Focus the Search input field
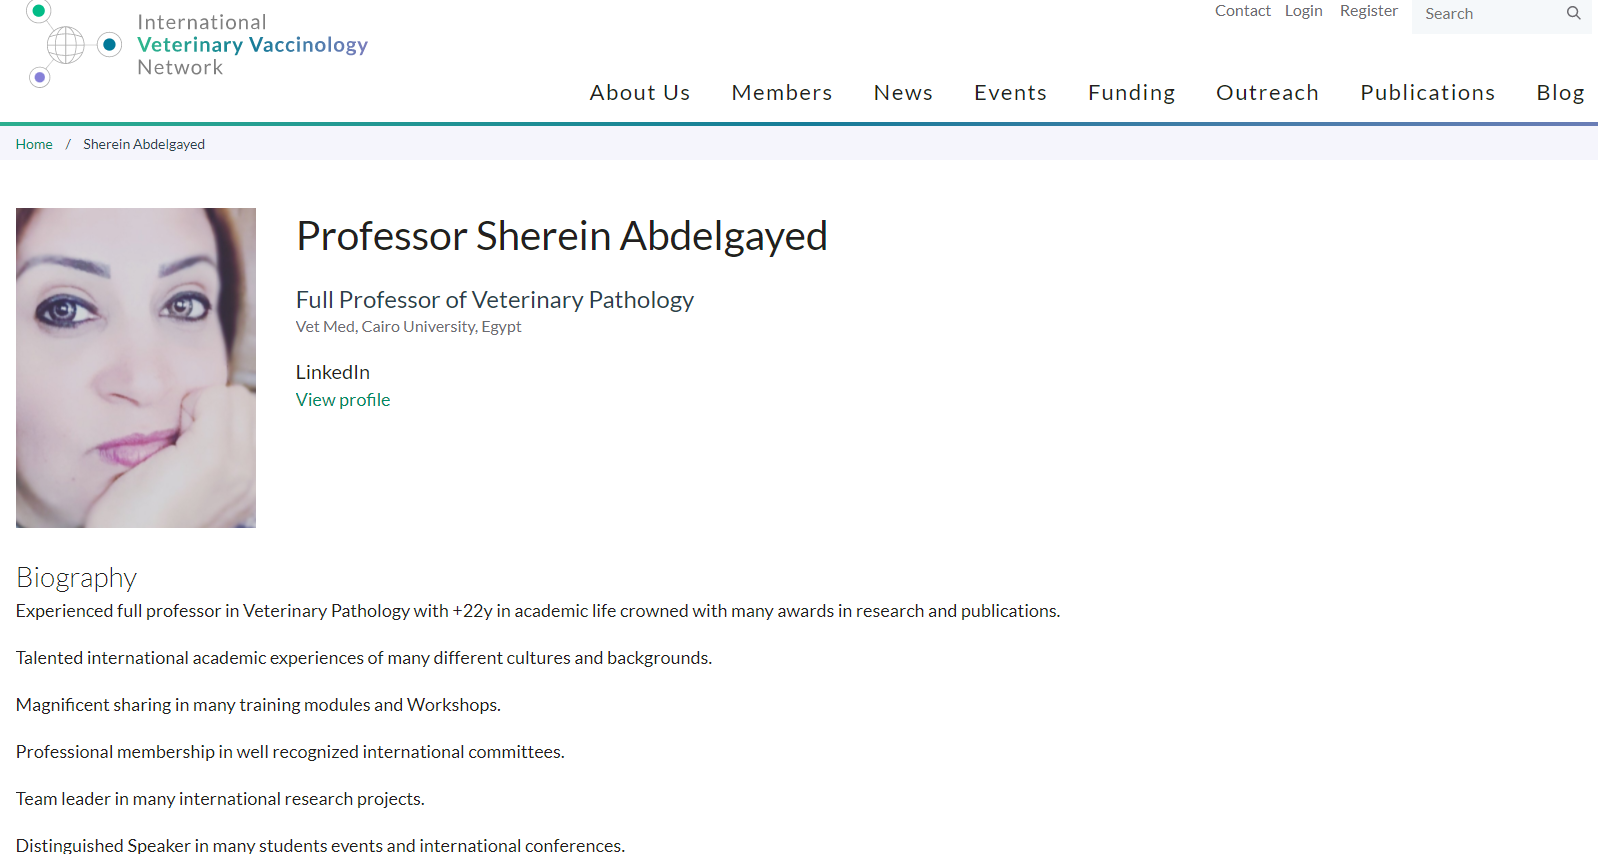1598x854 pixels. pyautogui.click(x=1488, y=14)
